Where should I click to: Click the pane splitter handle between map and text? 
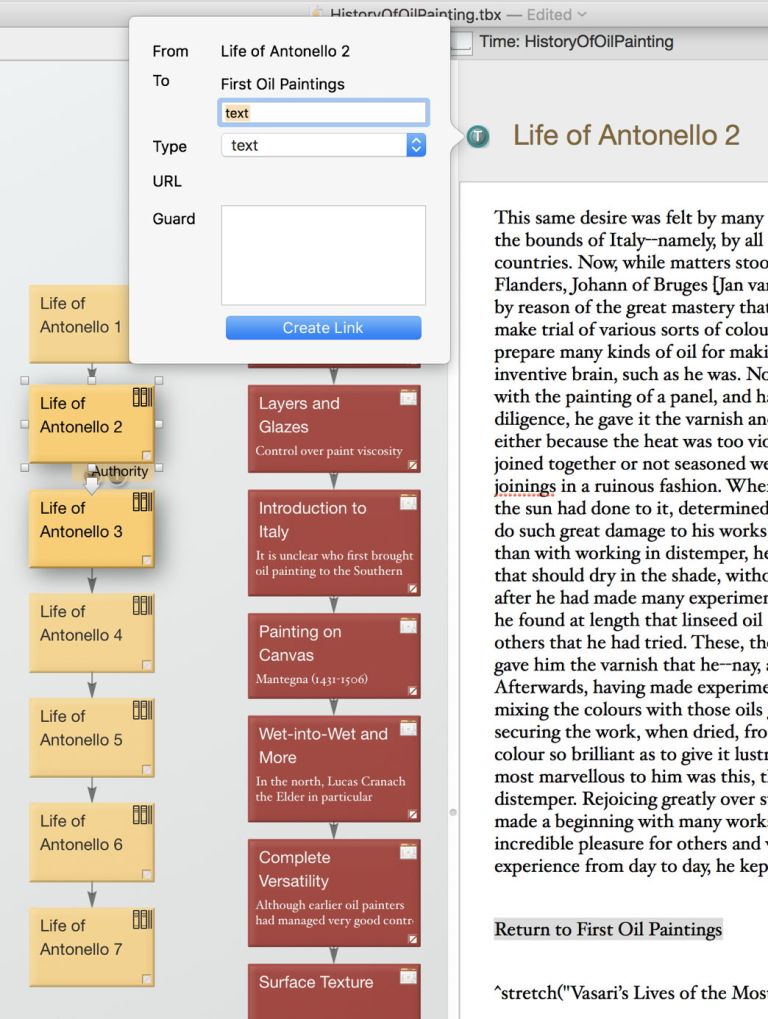coord(453,812)
